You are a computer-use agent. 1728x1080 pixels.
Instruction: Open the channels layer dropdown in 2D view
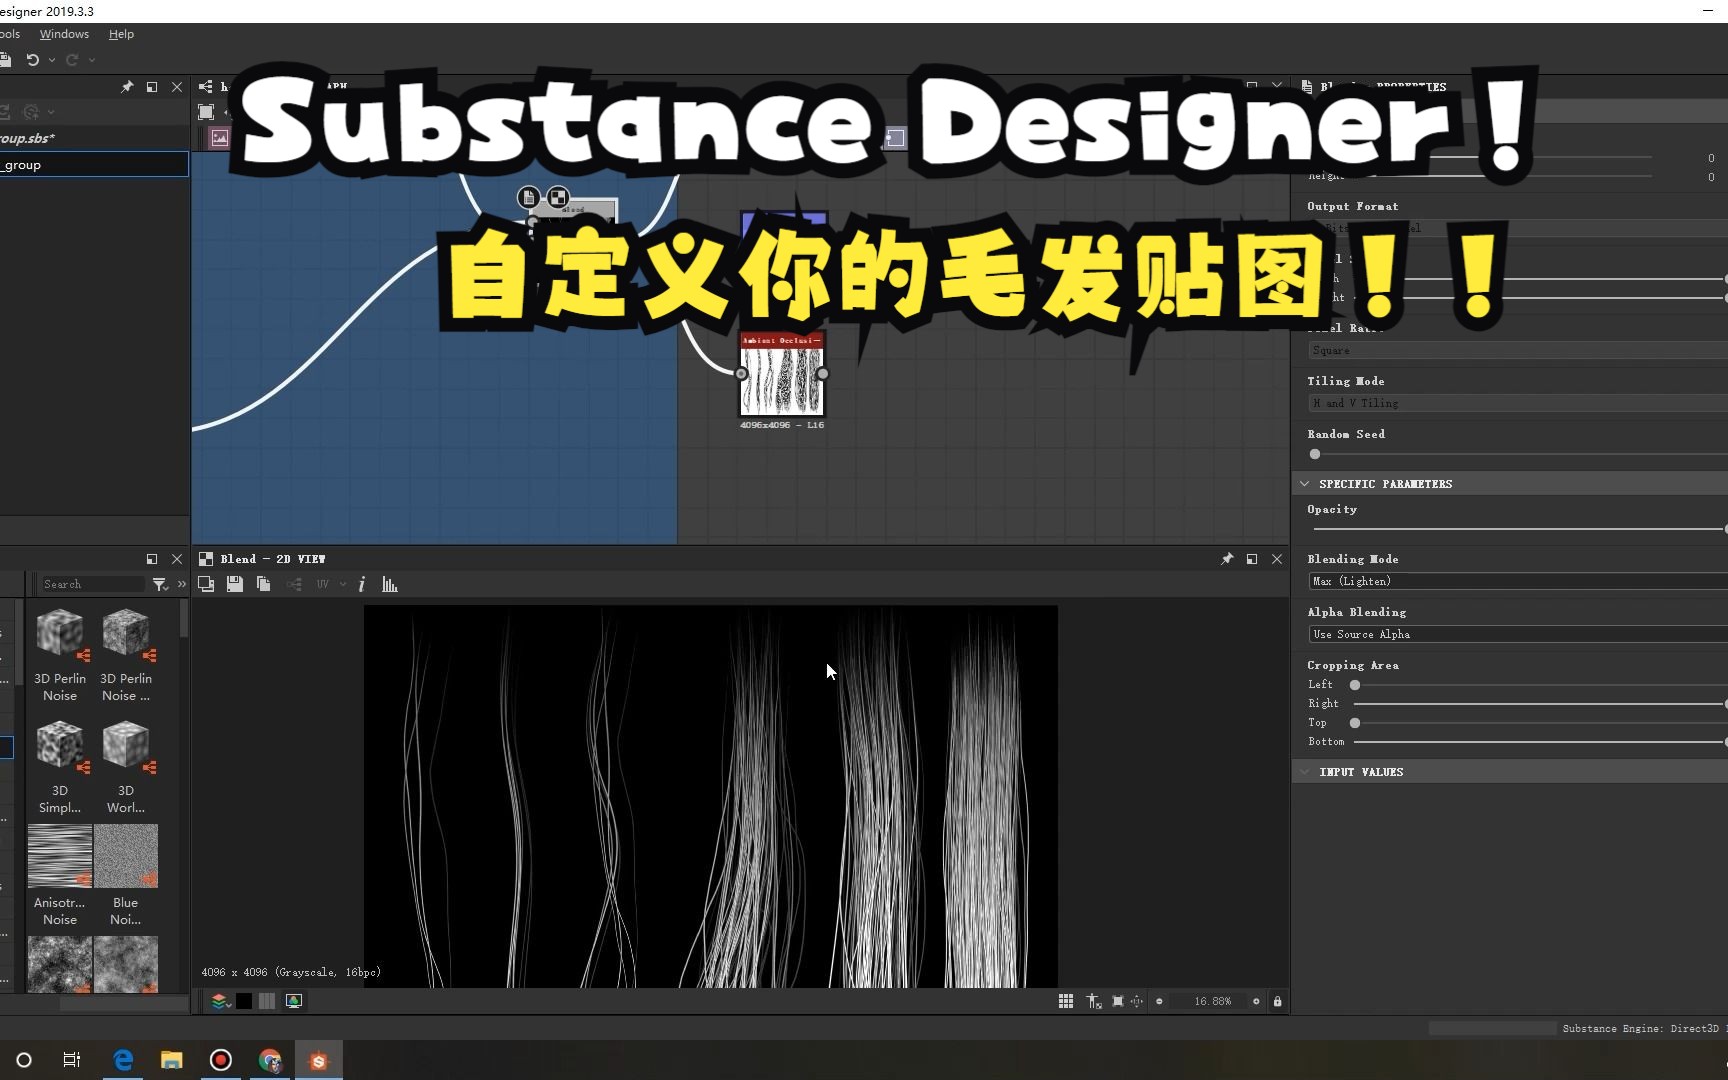[220, 1001]
